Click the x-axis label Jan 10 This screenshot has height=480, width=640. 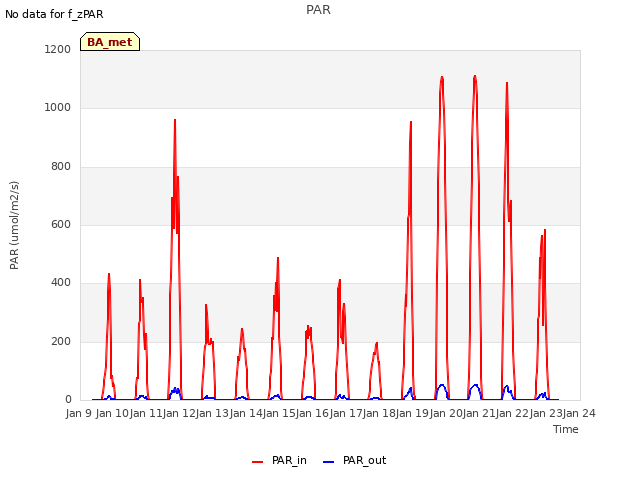(x=112, y=413)
